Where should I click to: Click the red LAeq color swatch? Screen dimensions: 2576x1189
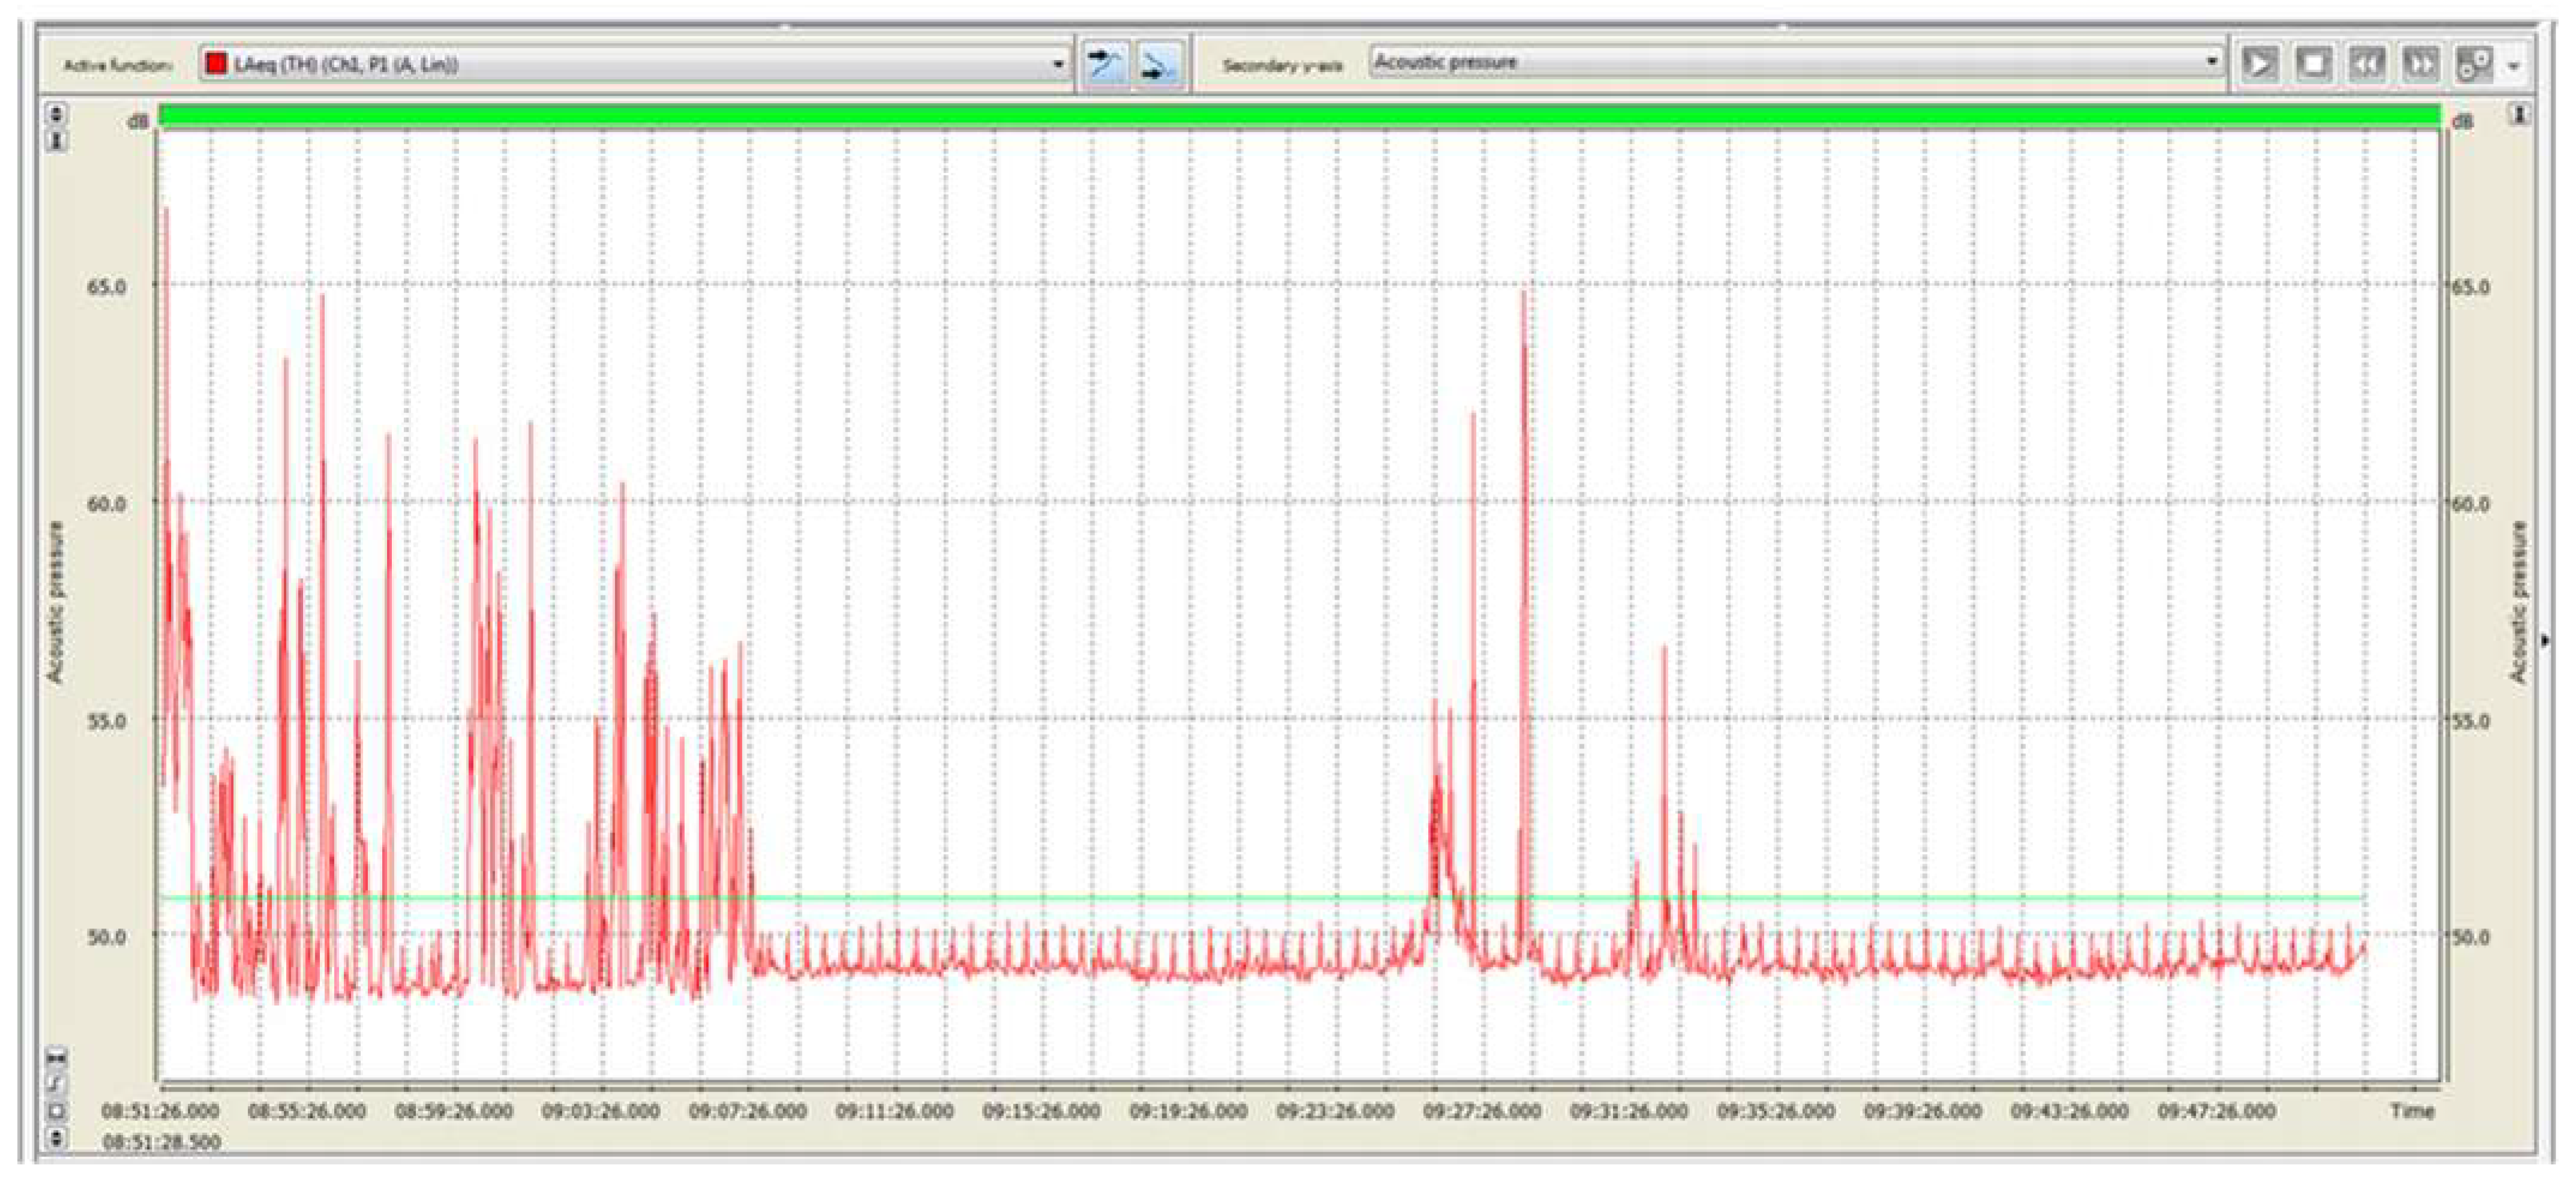(x=216, y=64)
